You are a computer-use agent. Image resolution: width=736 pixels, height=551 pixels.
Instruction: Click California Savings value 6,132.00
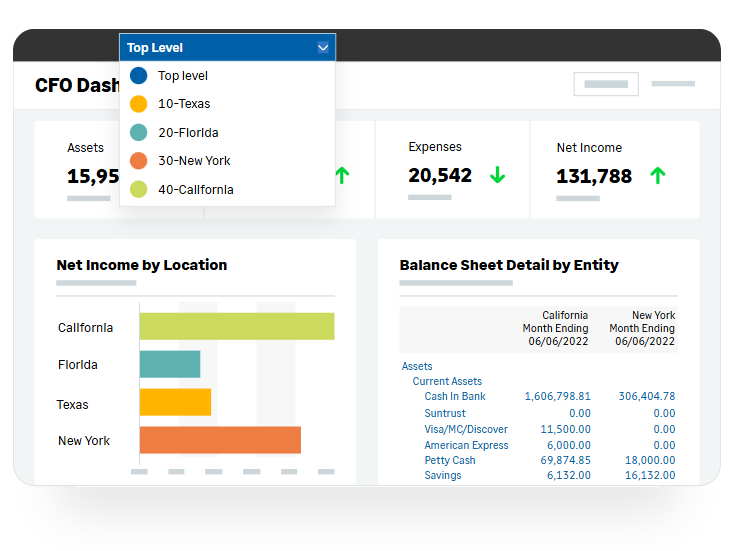(569, 475)
